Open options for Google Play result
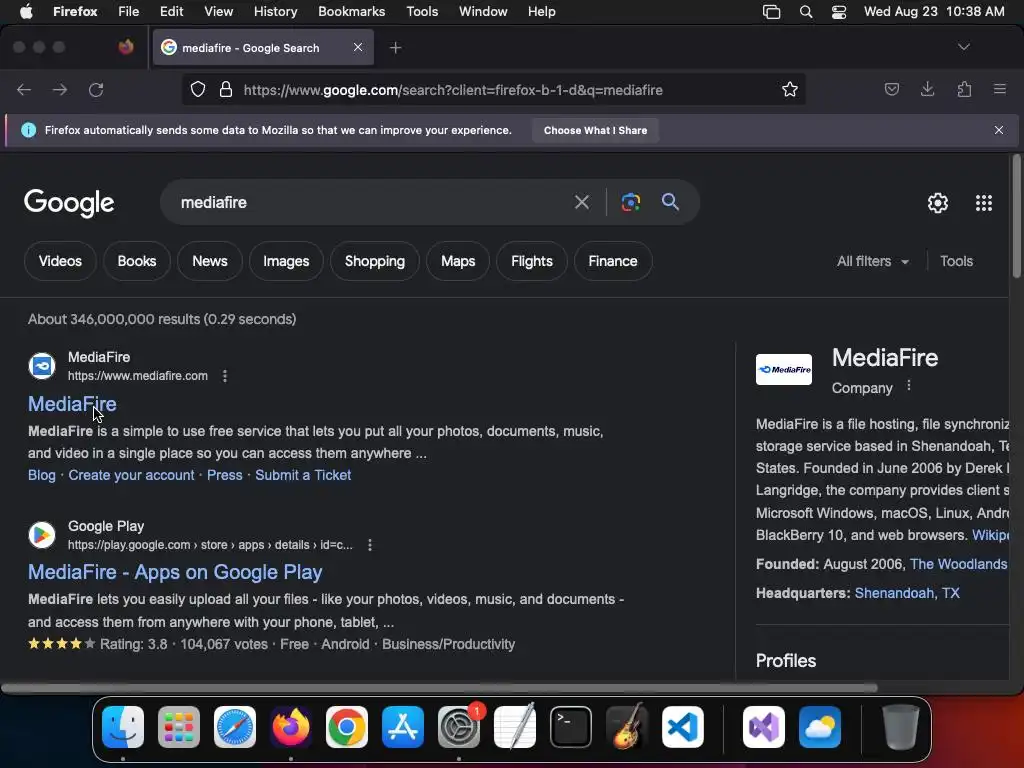1024x768 pixels. pyautogui.click(x=370, y=545)
